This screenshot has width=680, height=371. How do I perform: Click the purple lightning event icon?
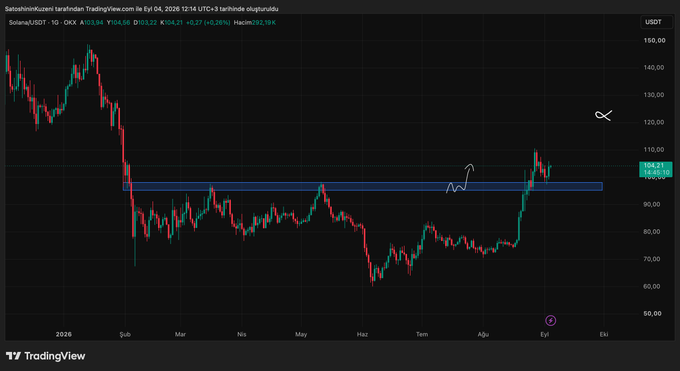pyautogui.click(x=550, y=321)
